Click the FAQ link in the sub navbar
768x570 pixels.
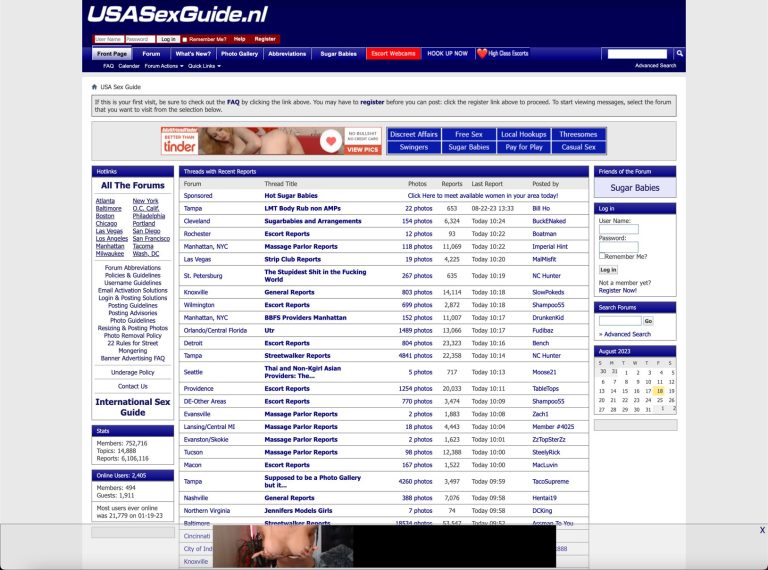[108, 66]
